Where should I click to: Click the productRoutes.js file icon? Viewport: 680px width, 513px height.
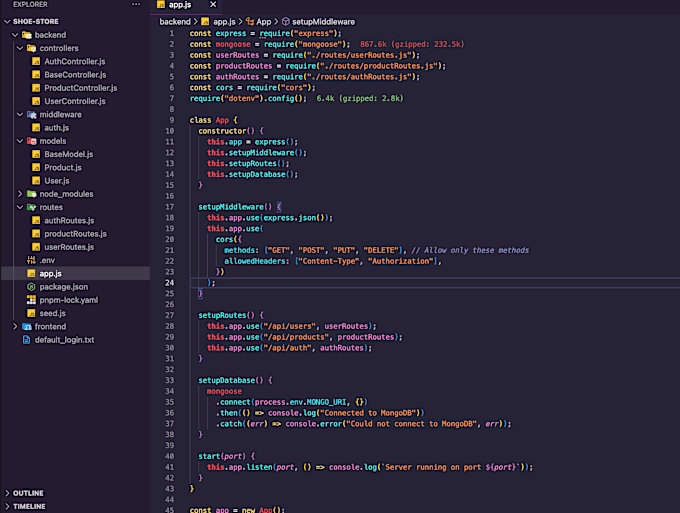[36, 234]
